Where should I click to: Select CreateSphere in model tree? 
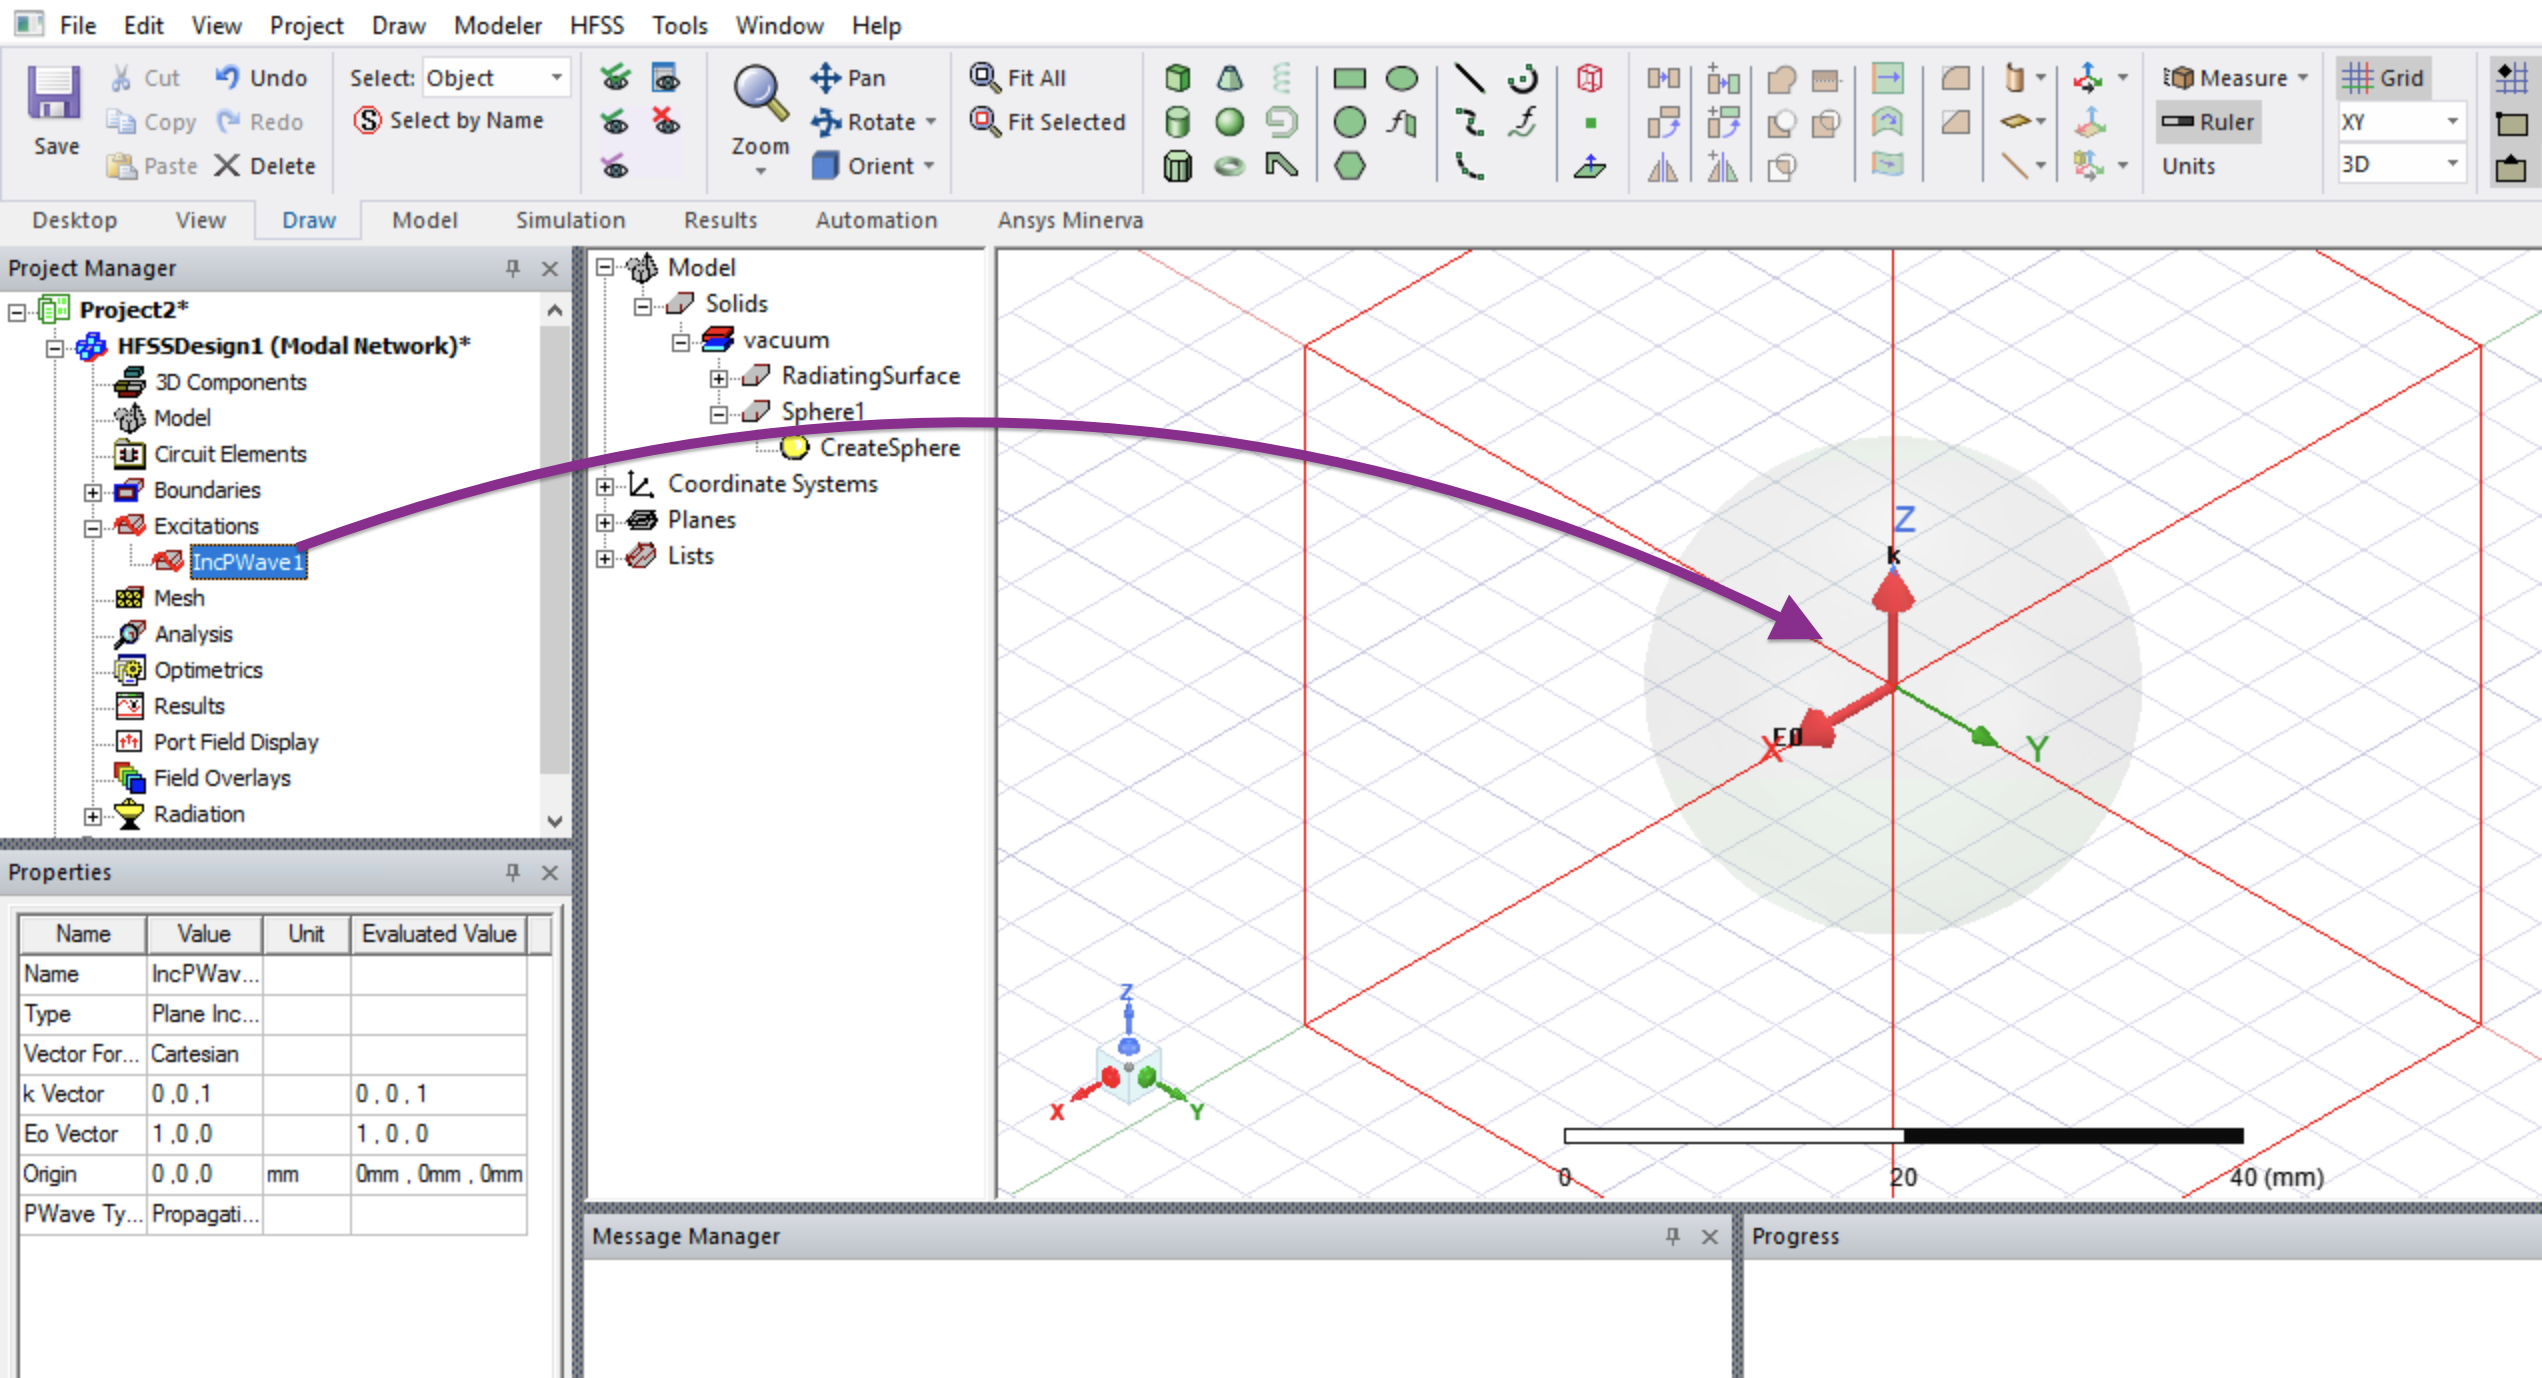pos(889,448)
